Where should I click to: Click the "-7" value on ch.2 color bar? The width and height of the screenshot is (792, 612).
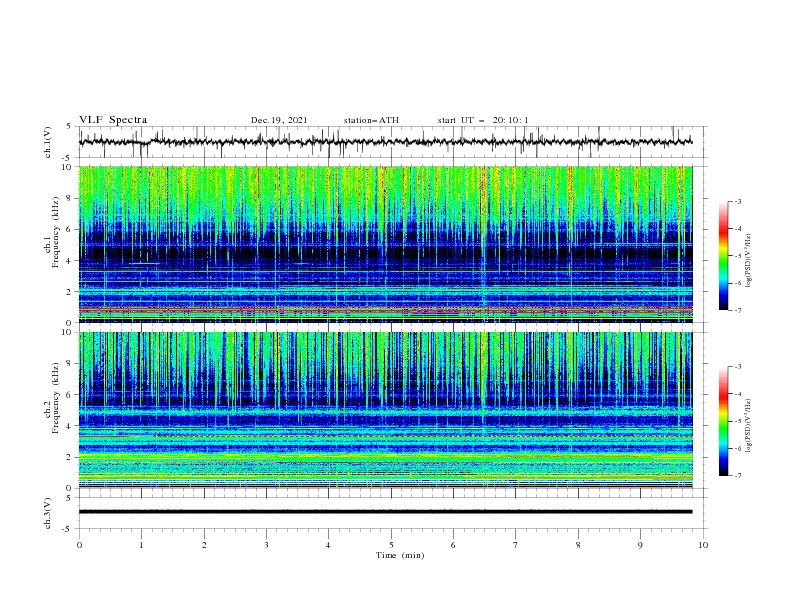(737, 475)
